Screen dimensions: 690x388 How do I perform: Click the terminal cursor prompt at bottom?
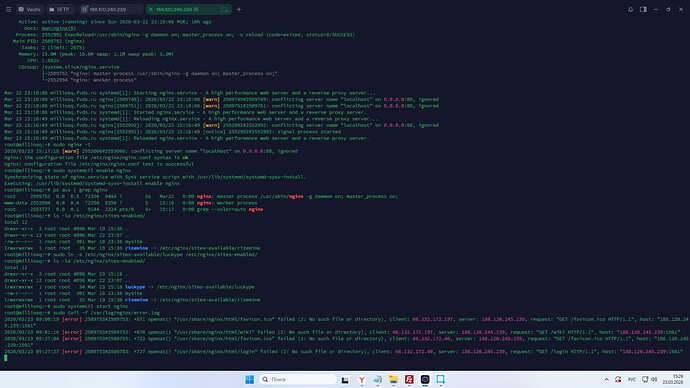(x=6, y=358)
